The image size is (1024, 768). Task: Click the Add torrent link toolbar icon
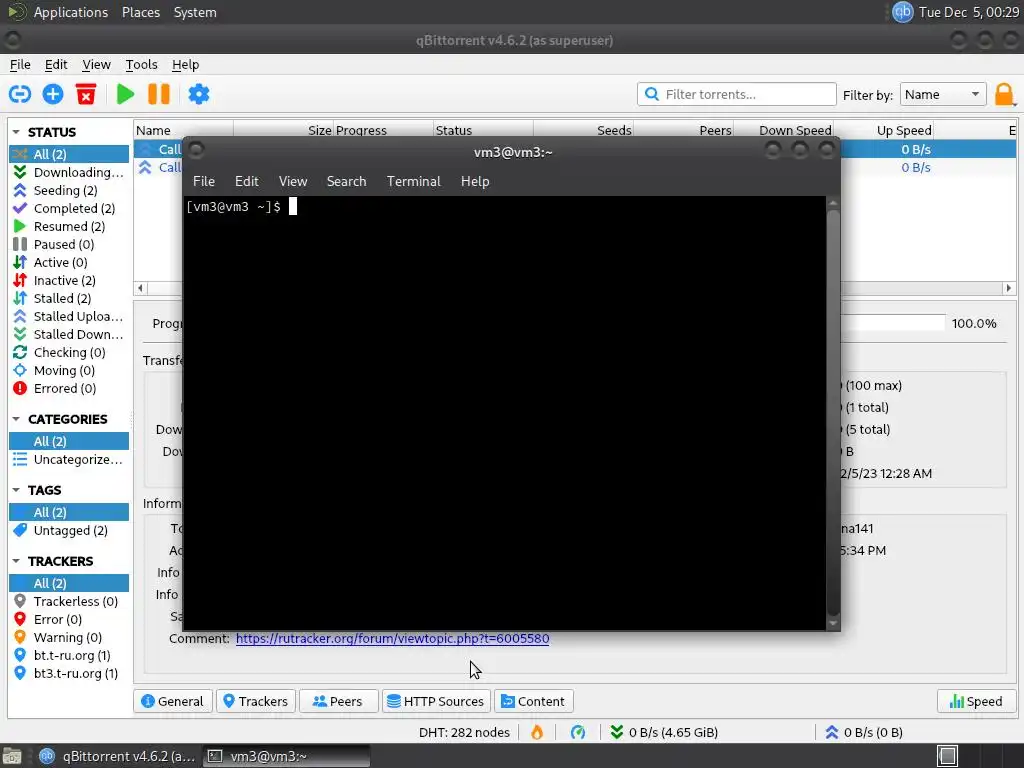point(20,94)
